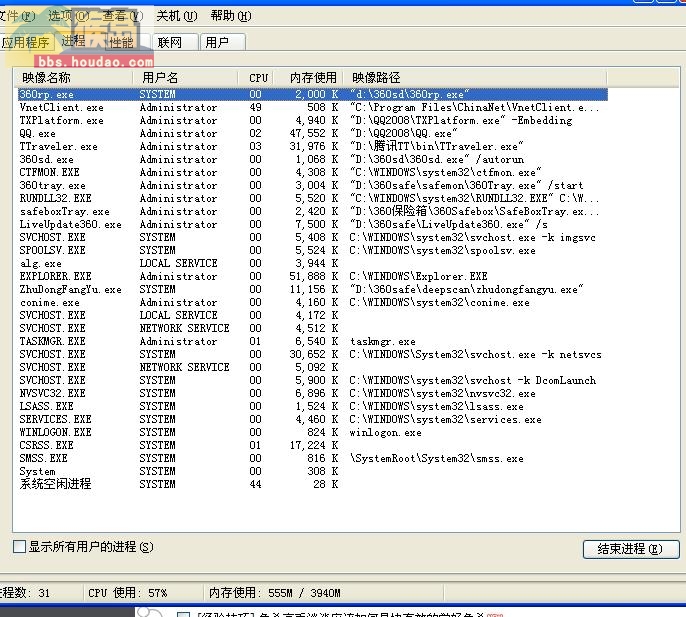Sort by CPU column header
This screenshot has height=617, width=686.
pos(258,78)
